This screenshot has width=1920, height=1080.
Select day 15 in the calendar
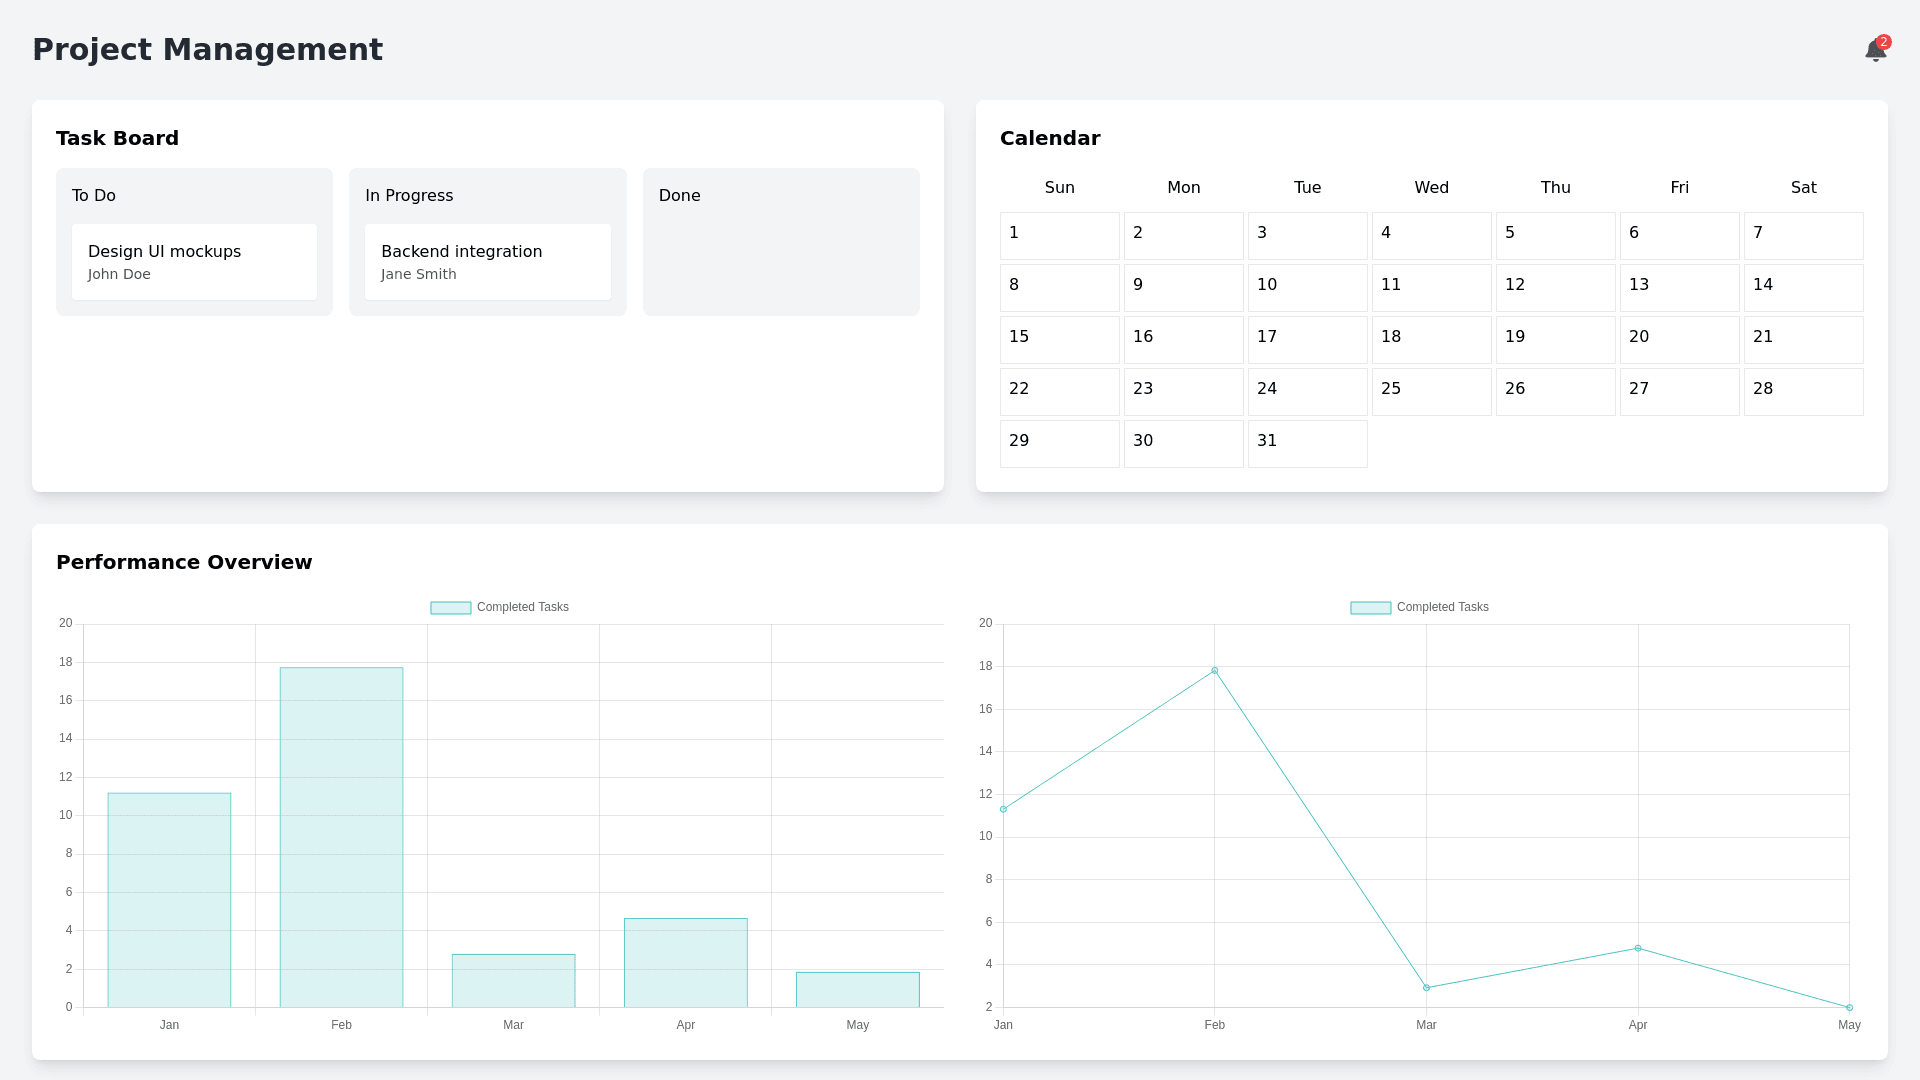pos(1059,340)
